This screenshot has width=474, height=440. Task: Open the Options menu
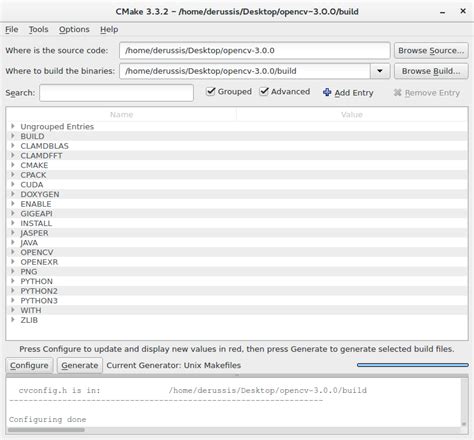click(74, 29)
